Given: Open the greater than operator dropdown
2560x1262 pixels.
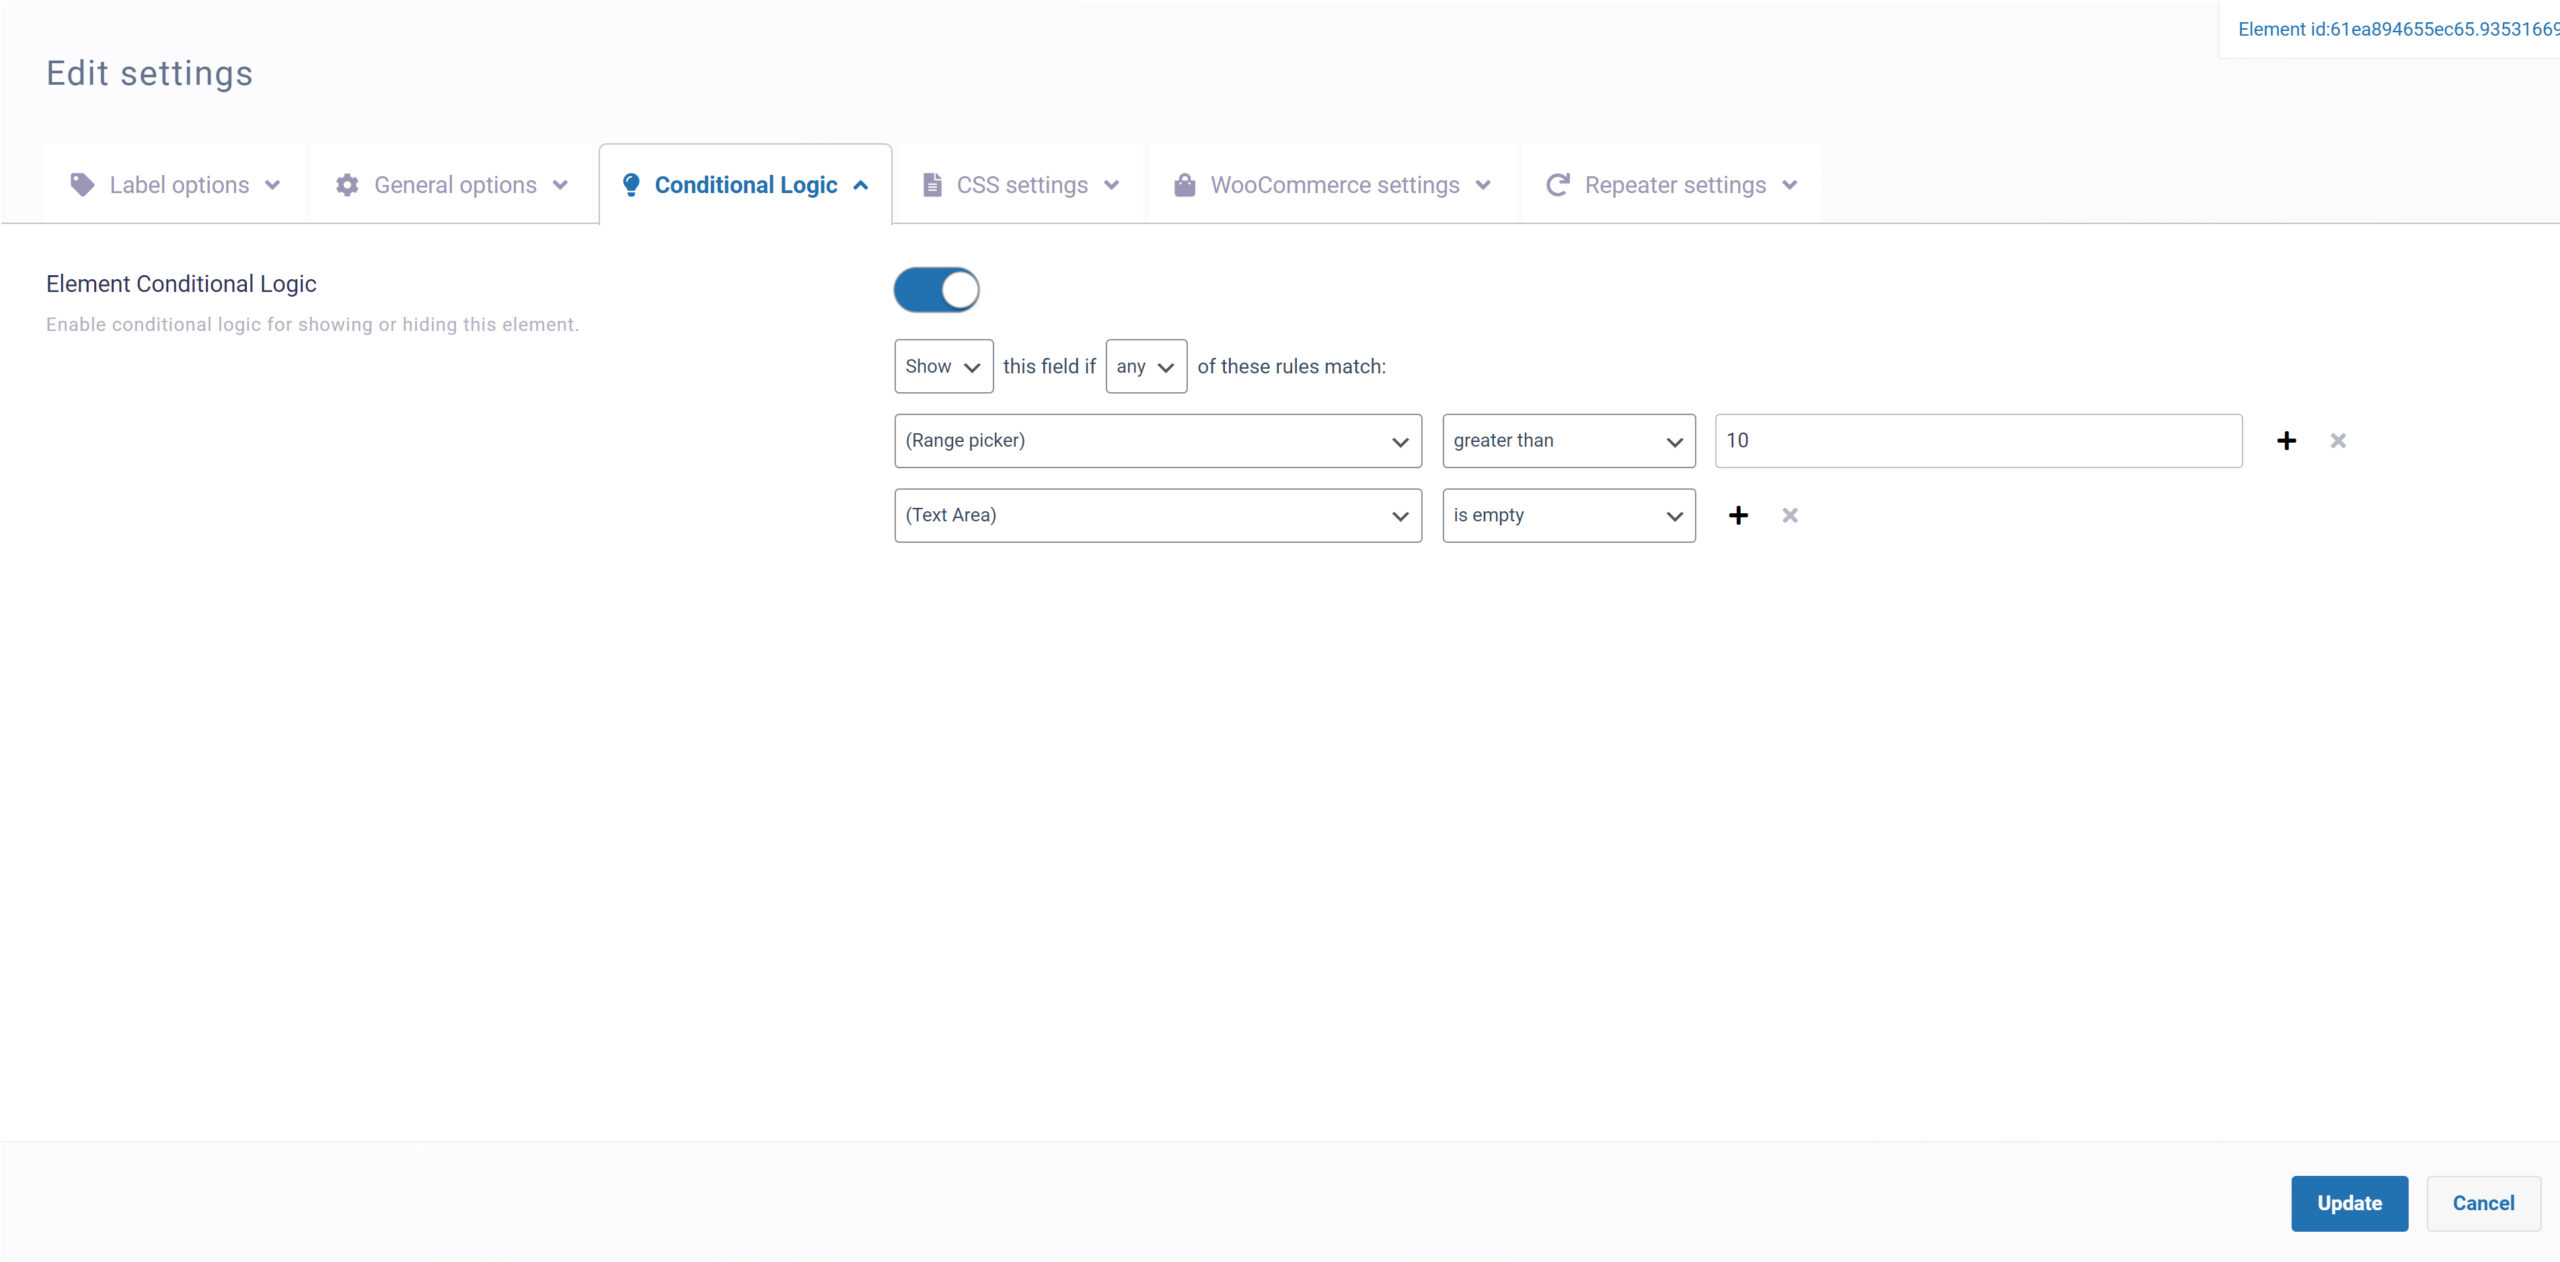Looking at the screenshot, I should pos(1569,441).
